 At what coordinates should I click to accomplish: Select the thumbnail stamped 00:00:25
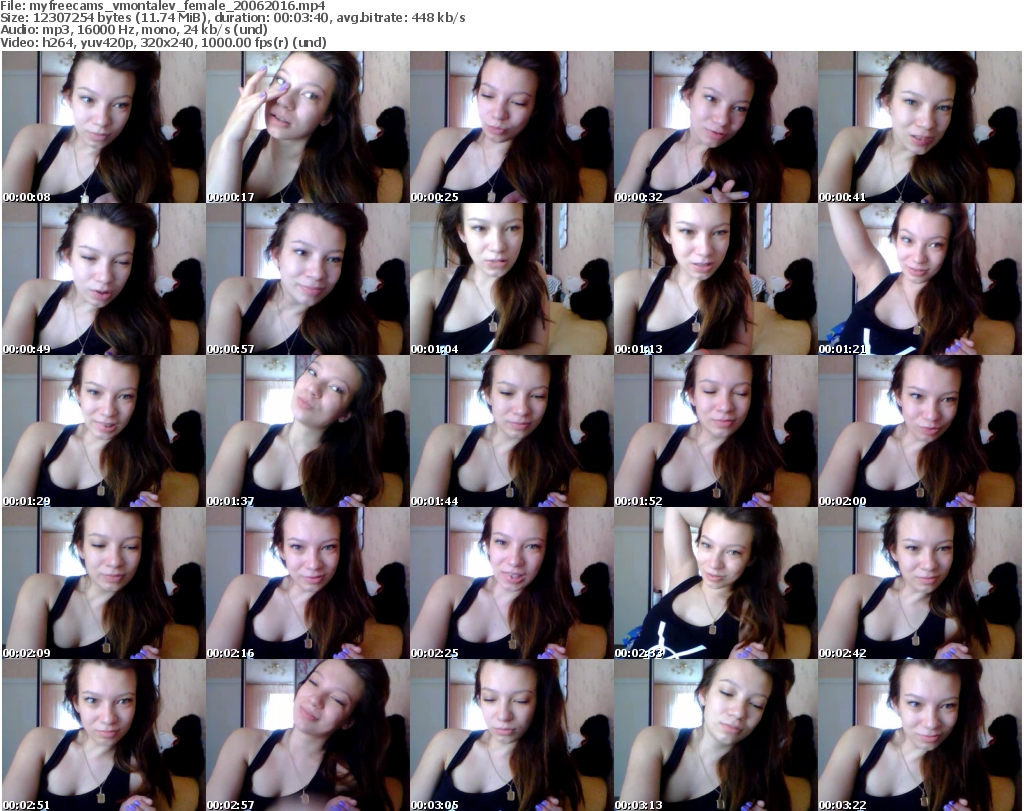point(511,127)
